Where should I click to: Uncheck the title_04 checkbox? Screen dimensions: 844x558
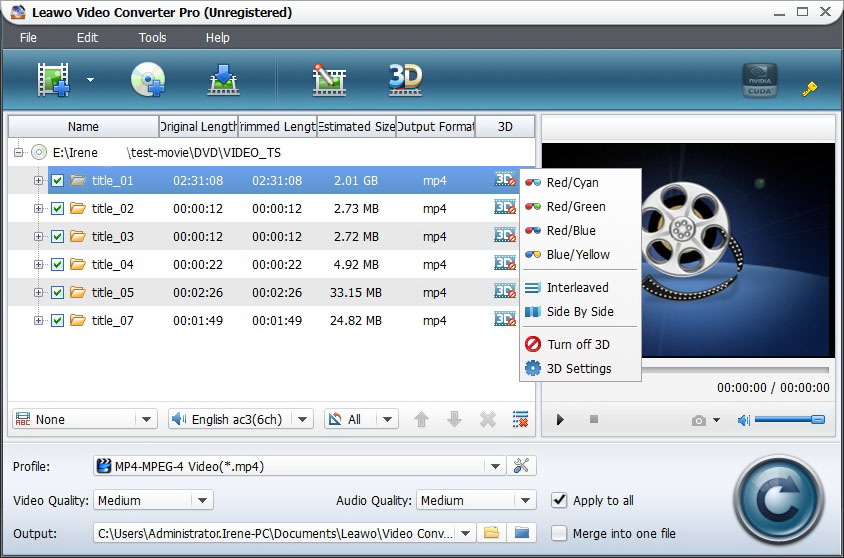57,264
